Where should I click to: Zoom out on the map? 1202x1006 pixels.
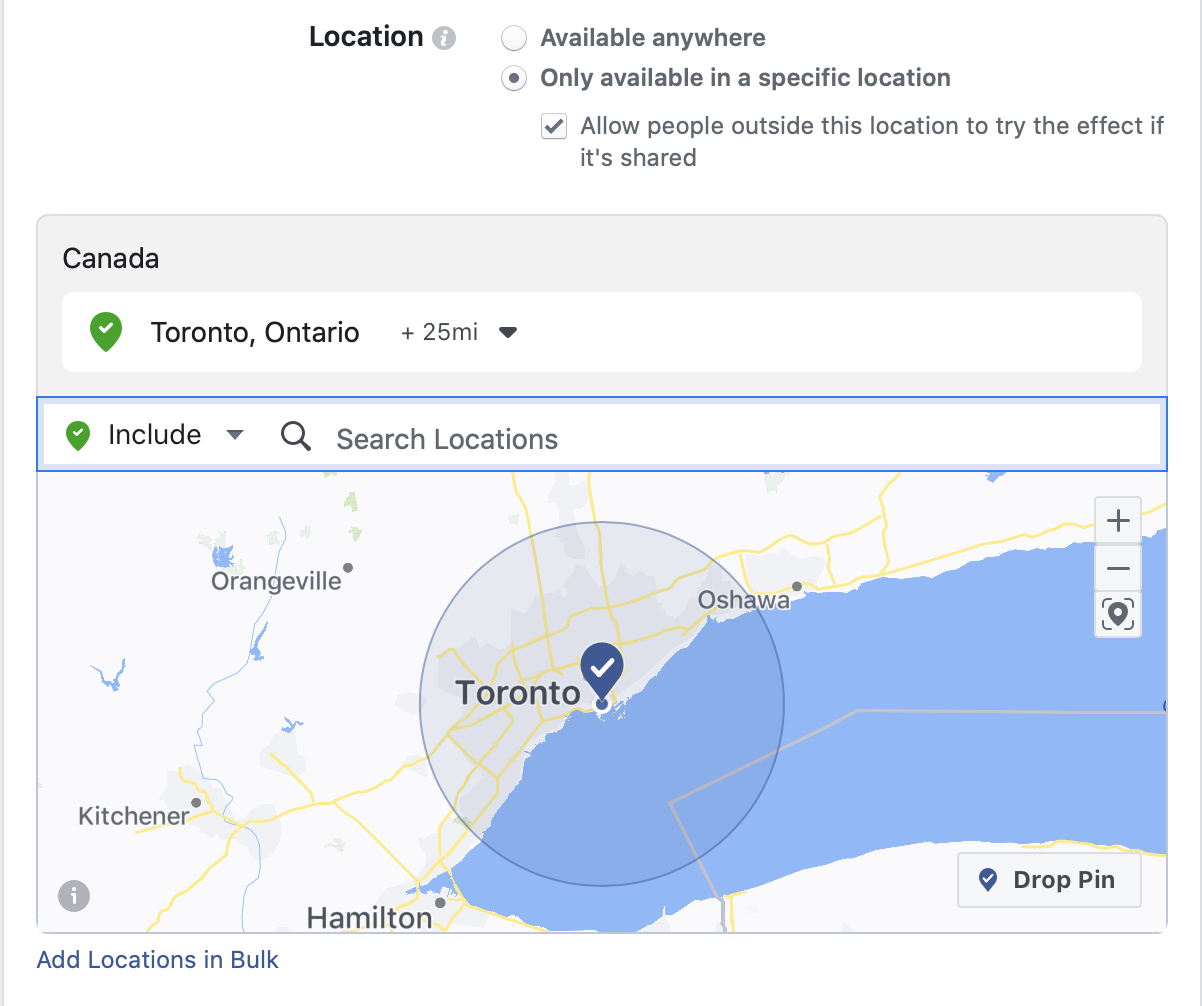click(x=1118, y=568)
